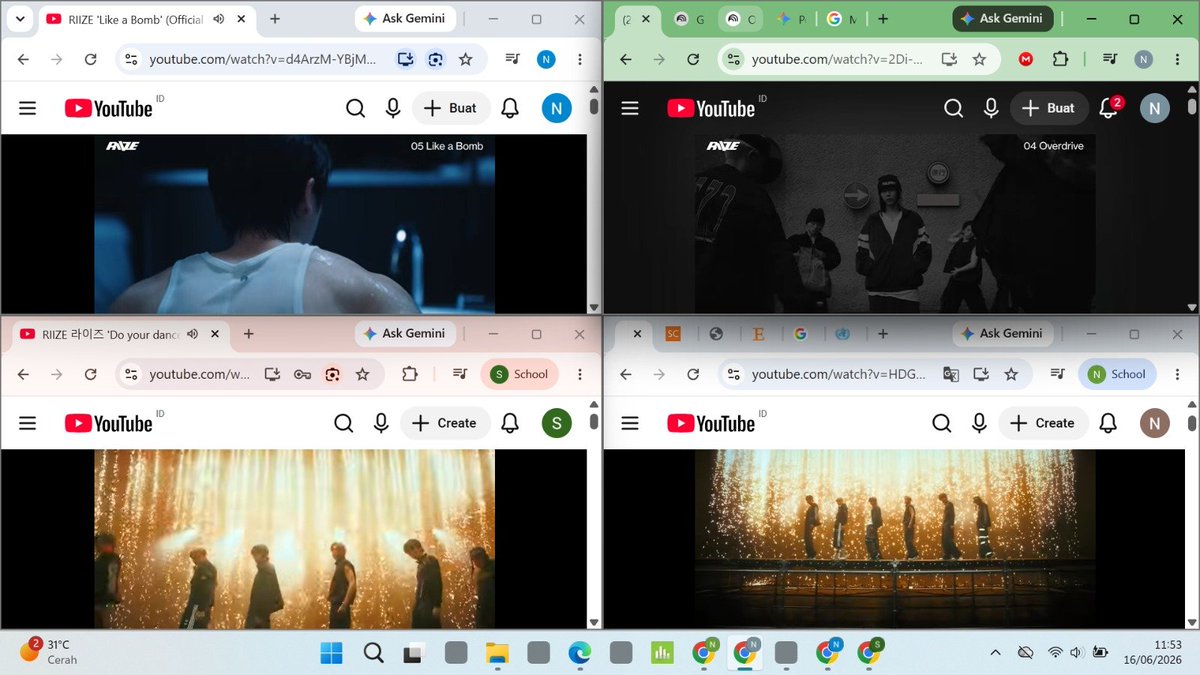
Task: Toggle bookmark star in Overdrive window
Action: click(979, 59)
